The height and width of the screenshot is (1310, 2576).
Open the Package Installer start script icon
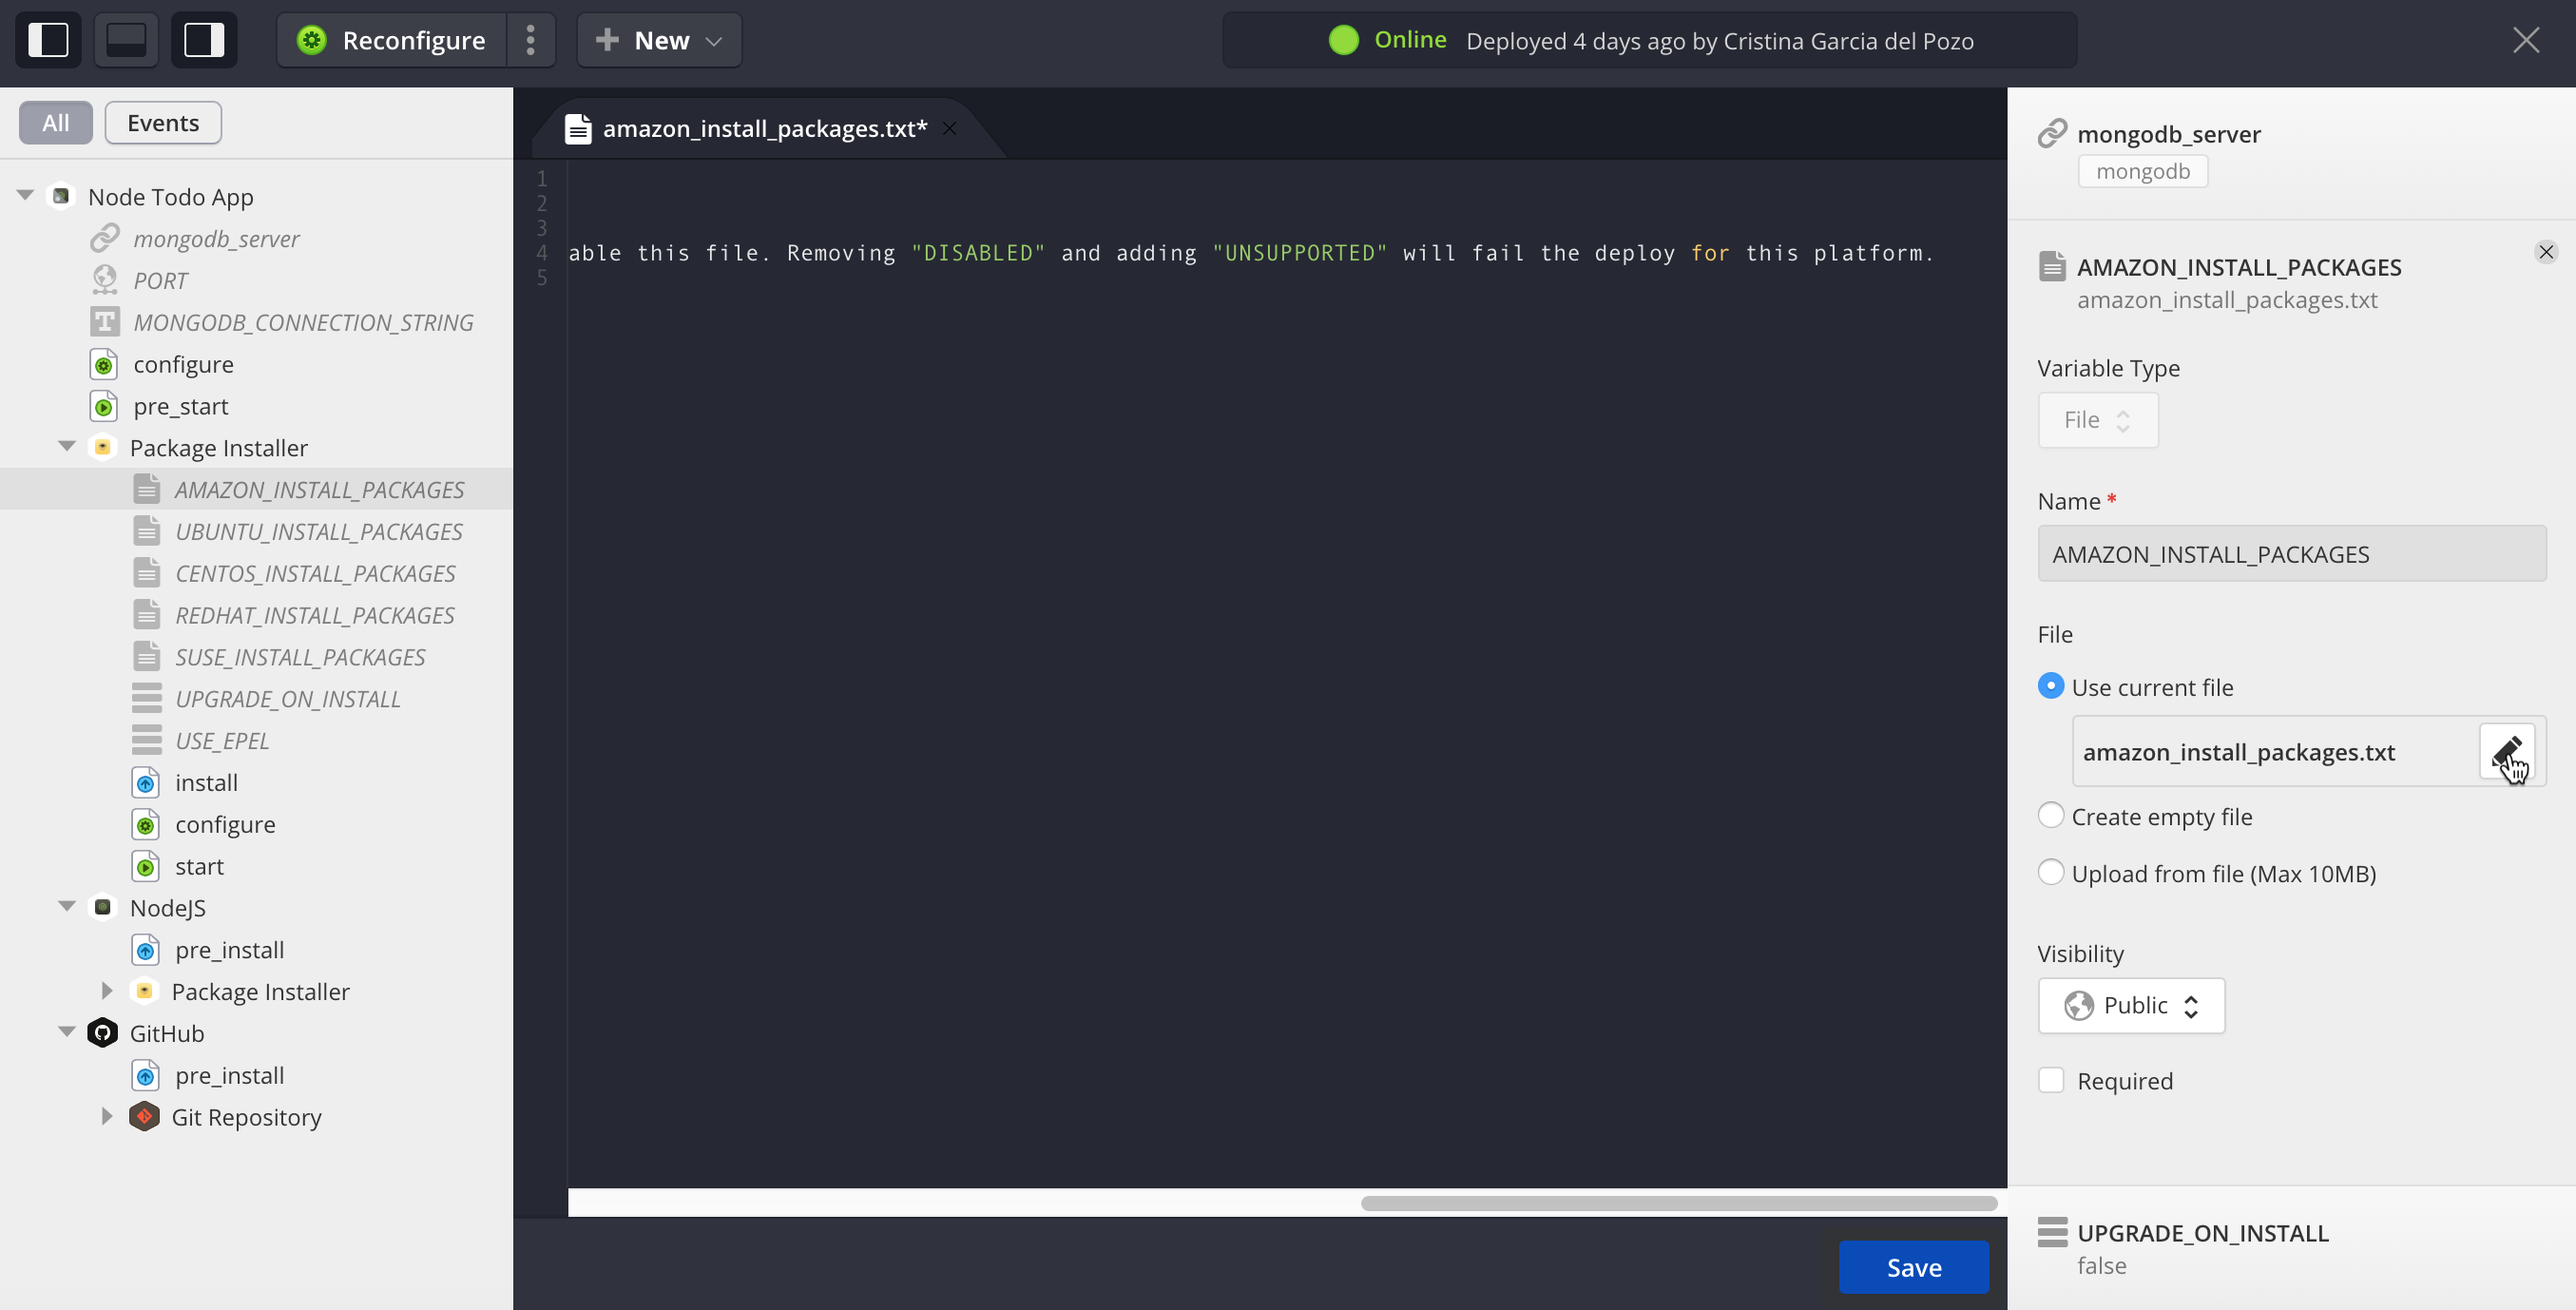pos(146,866)
